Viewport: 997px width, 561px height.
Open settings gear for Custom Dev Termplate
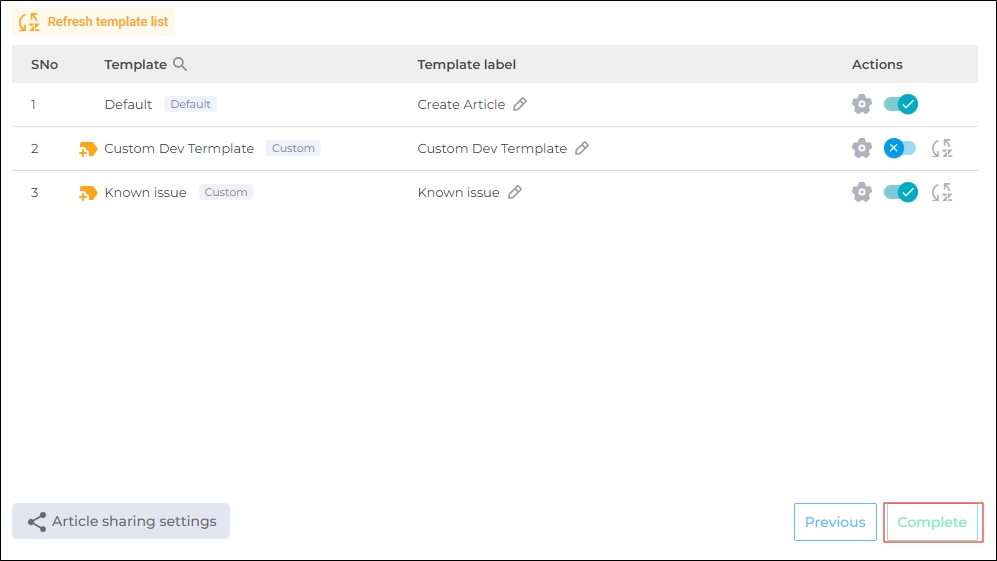point(862,148)
